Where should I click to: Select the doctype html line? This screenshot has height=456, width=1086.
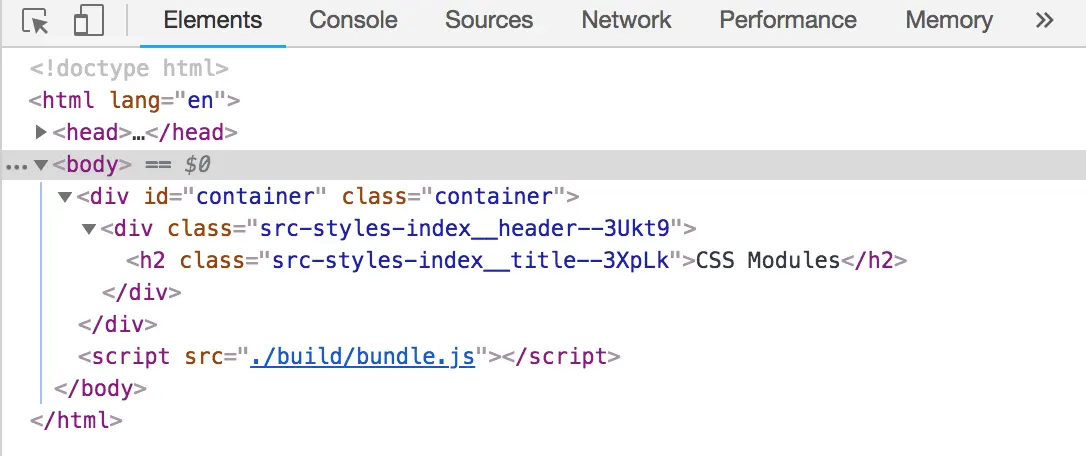click(129, 69)
